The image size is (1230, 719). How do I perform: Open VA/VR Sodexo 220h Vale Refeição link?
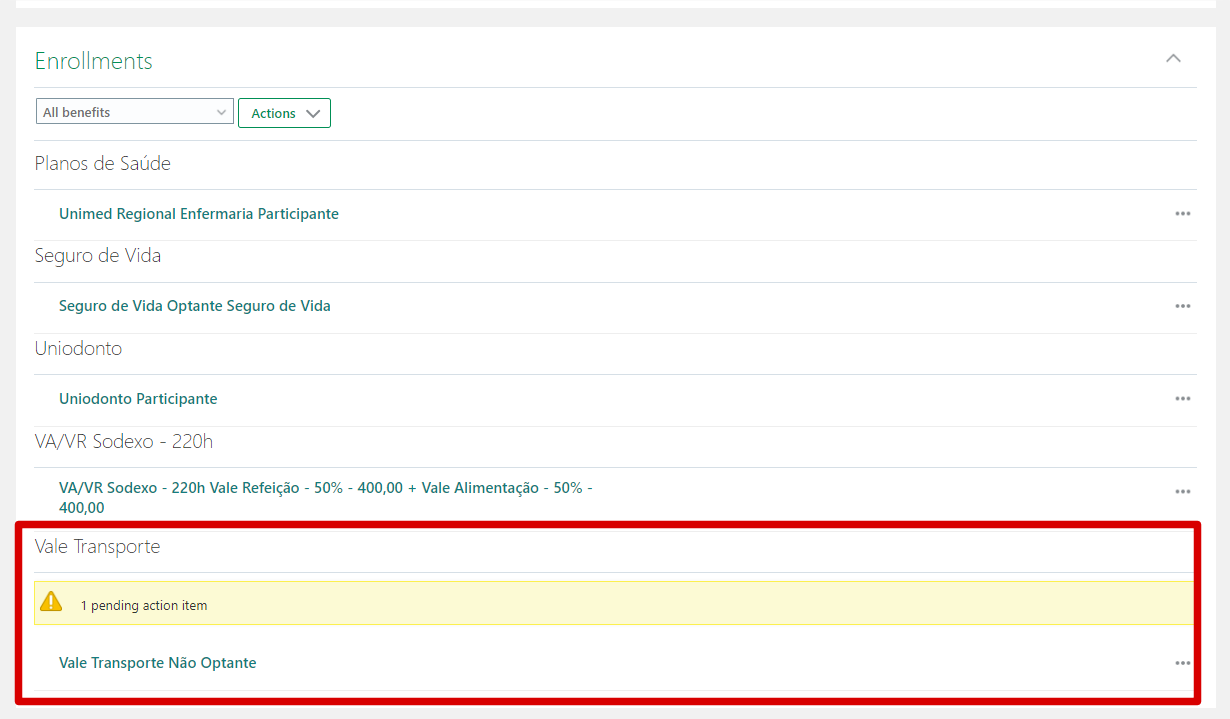326,497
